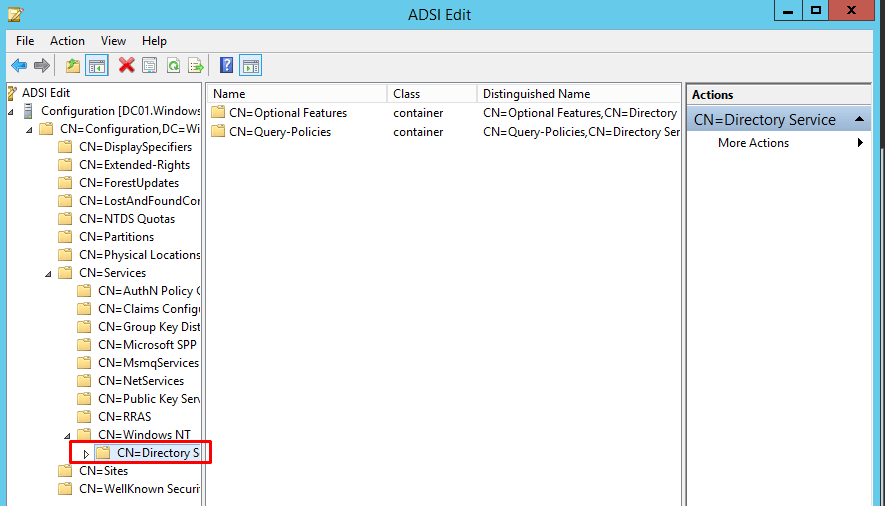Click Class 'container' of Optional Features row
Screen dimensions: 885x506
coord(418,113)
